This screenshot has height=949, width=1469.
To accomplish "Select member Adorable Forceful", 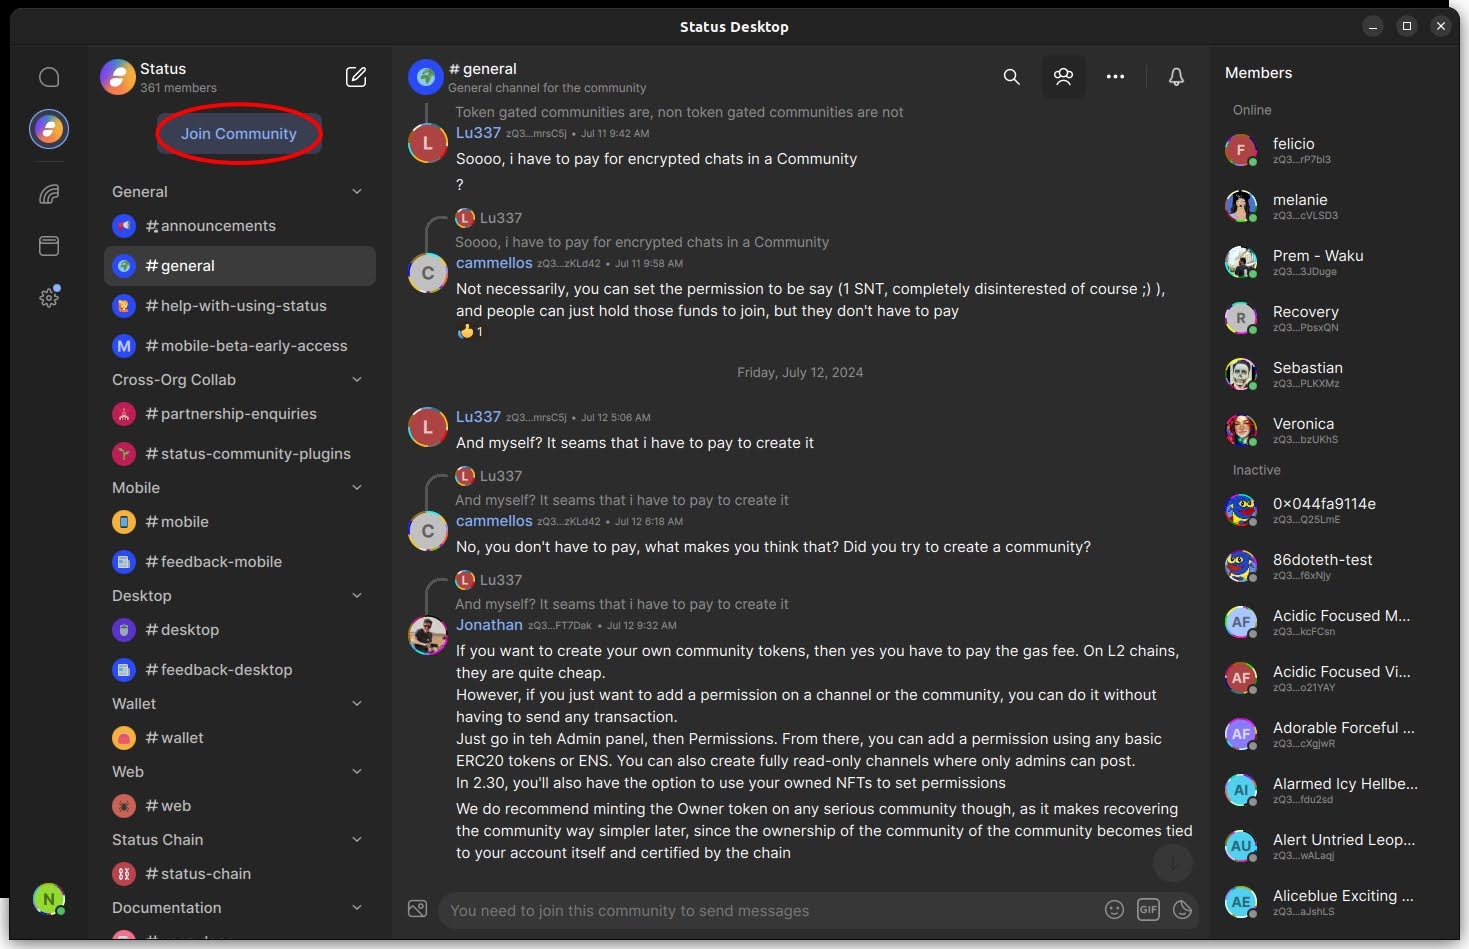I will 1334,734.
